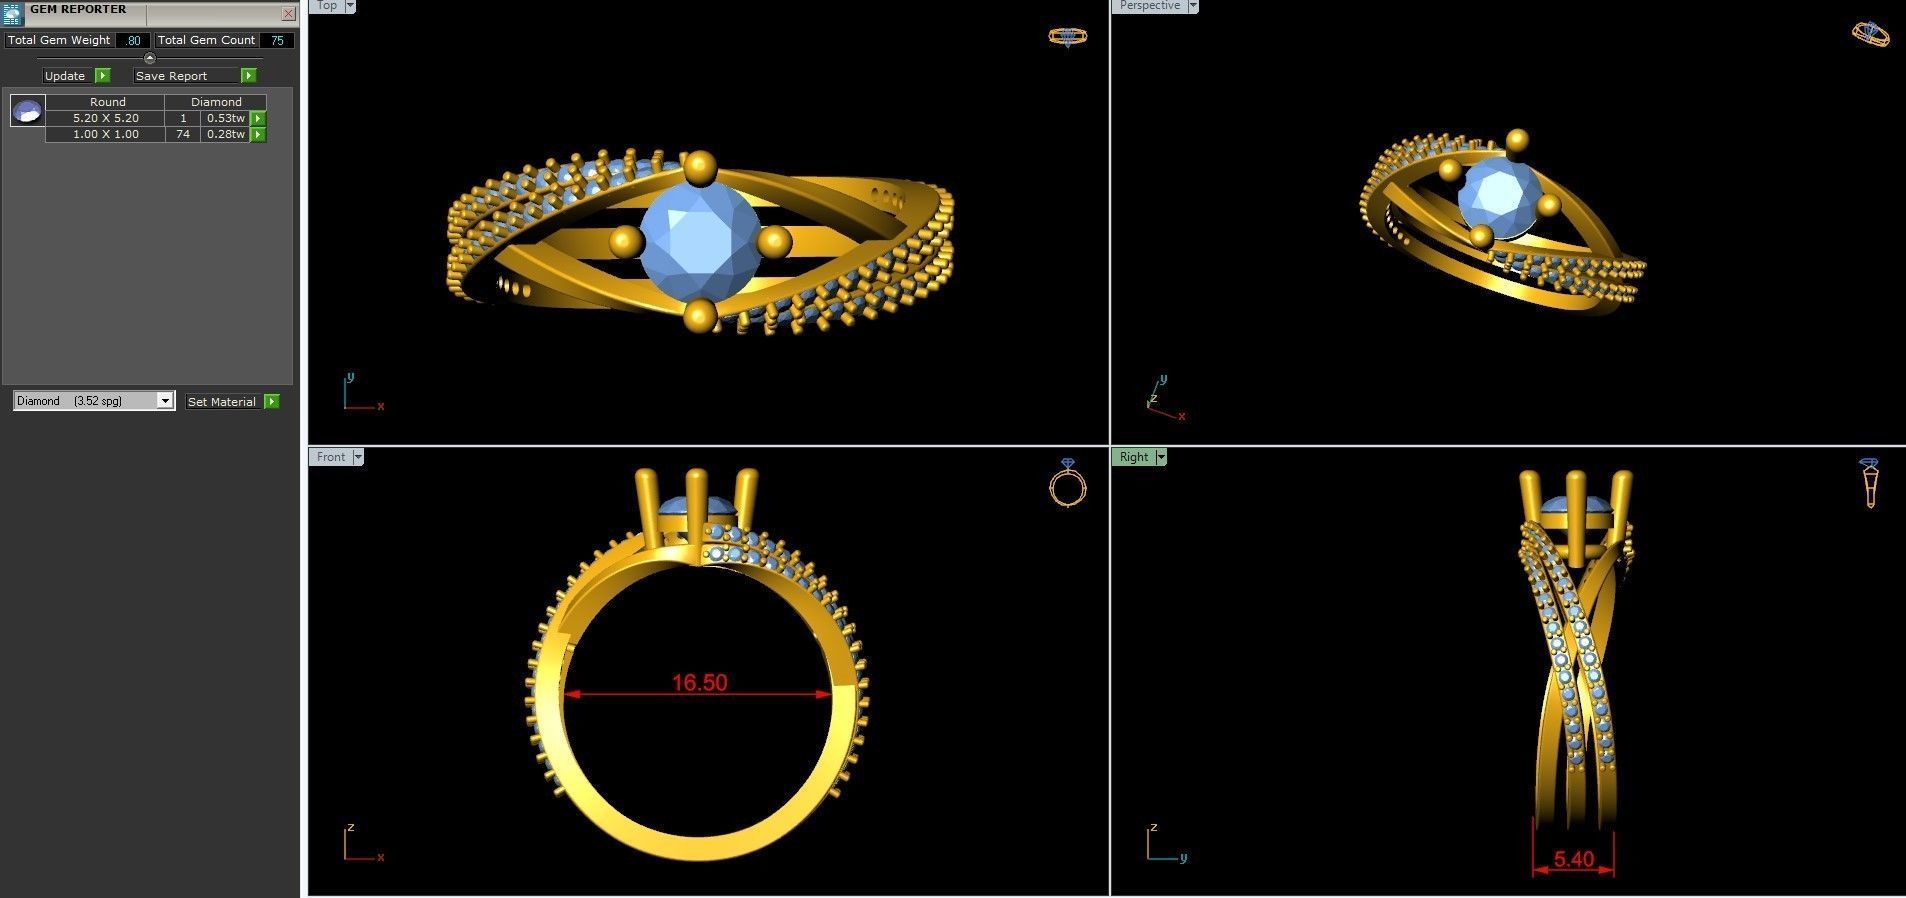Click the Diamond column header
Image resolution: width=1906 pixels, height=898 pixels.
click(216, 102)
